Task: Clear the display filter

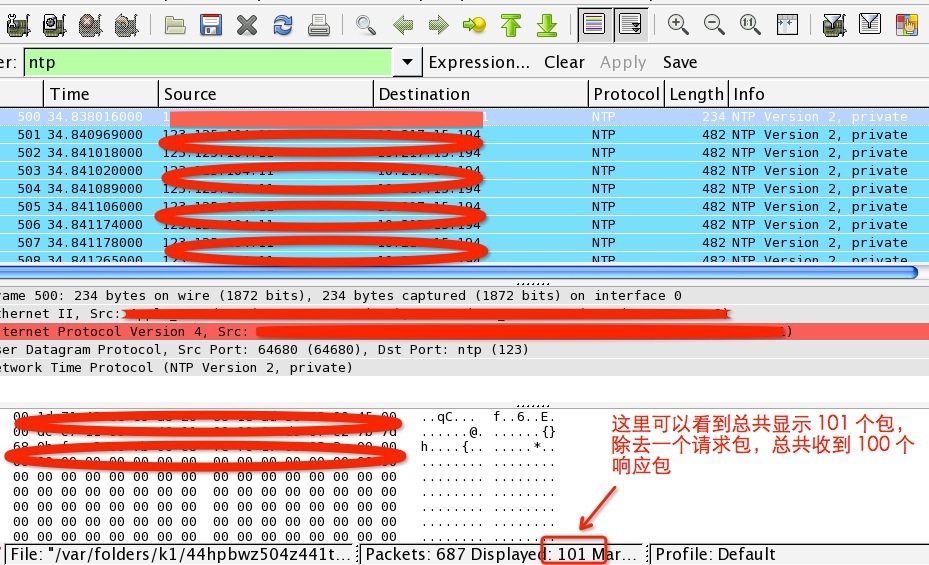Action: [x=564, y=62]
